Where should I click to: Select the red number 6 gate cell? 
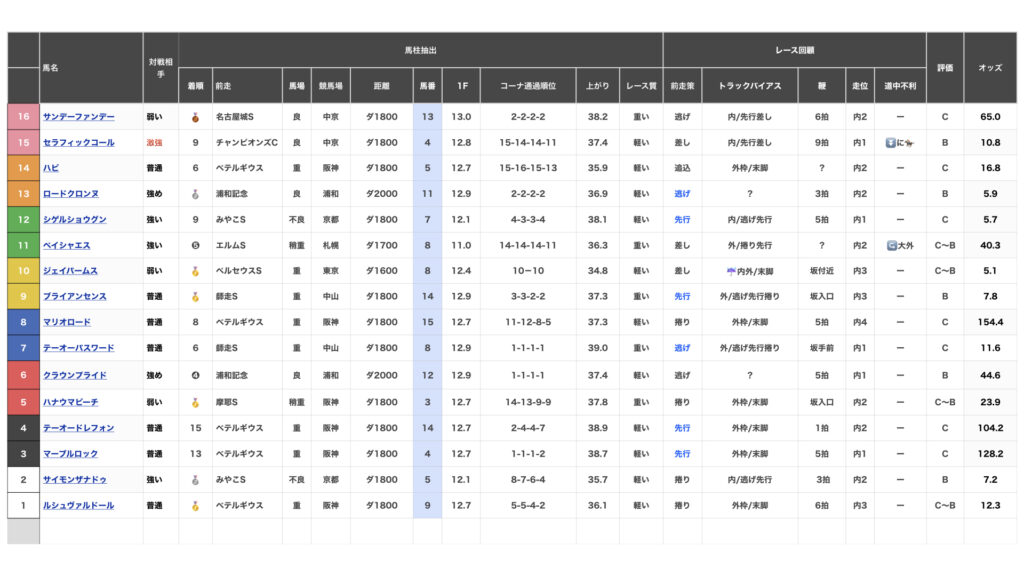click(23, 375)
